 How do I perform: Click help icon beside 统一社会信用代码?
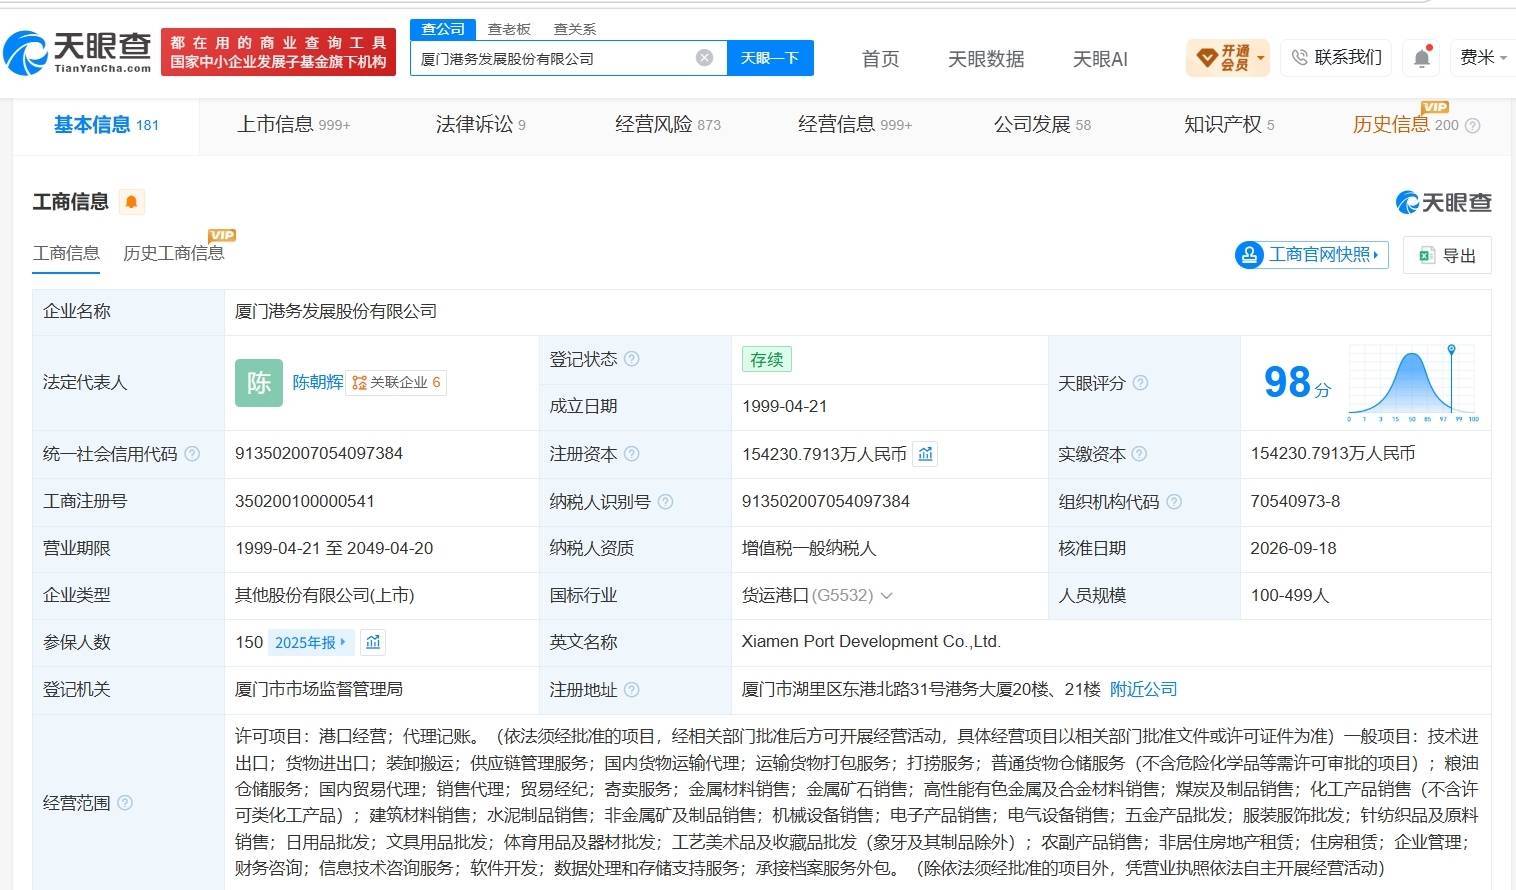coord(192,454)
